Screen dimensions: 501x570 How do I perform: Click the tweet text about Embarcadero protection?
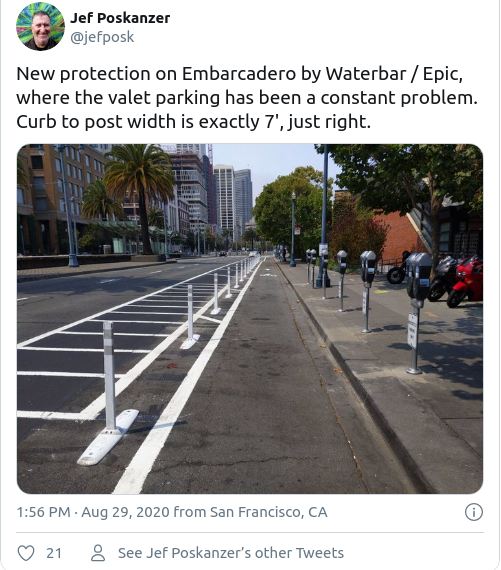pyautogui.click(x=247, y=97)
